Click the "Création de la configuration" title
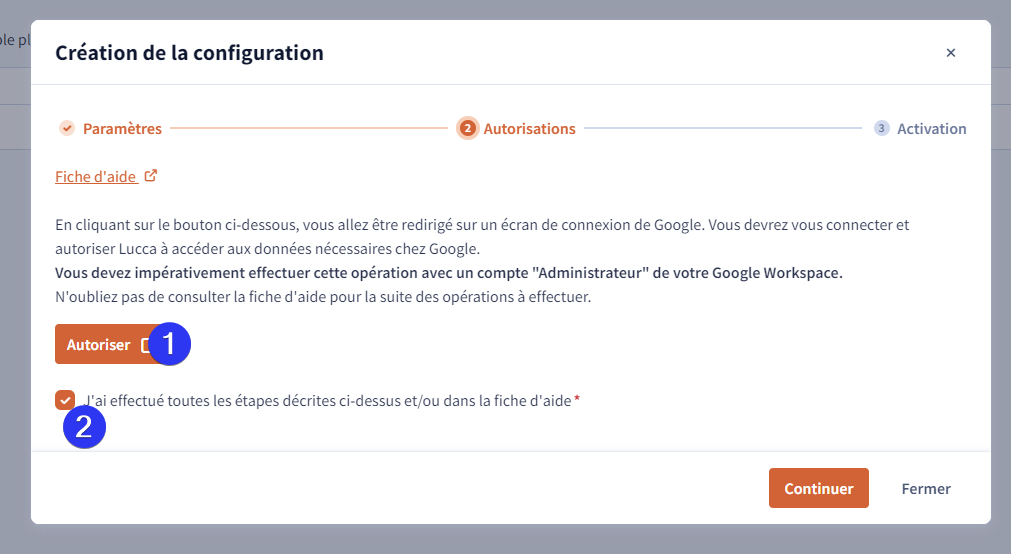This screenshot has width=1011, height=554. [190, 53]
